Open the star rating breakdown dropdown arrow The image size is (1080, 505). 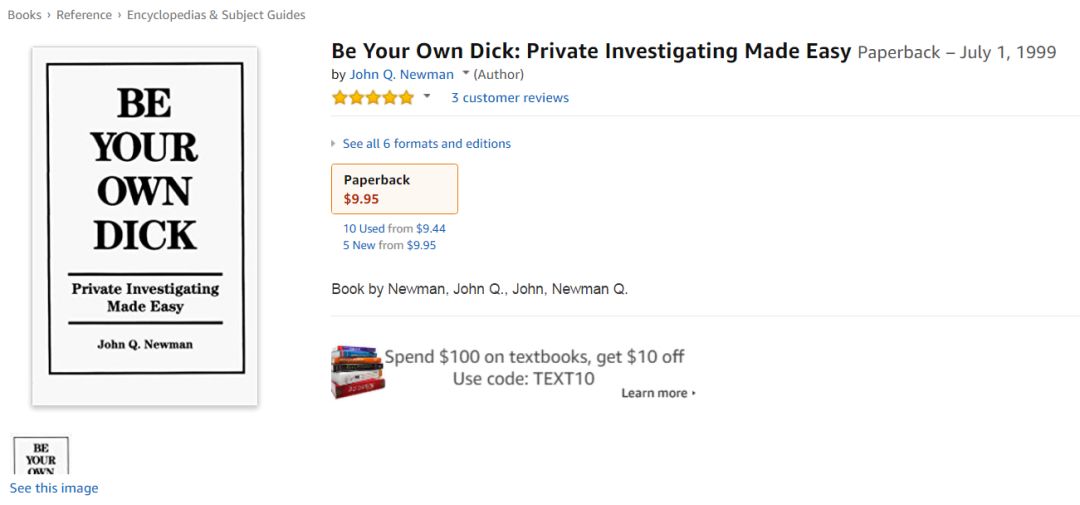pos(427,97)
